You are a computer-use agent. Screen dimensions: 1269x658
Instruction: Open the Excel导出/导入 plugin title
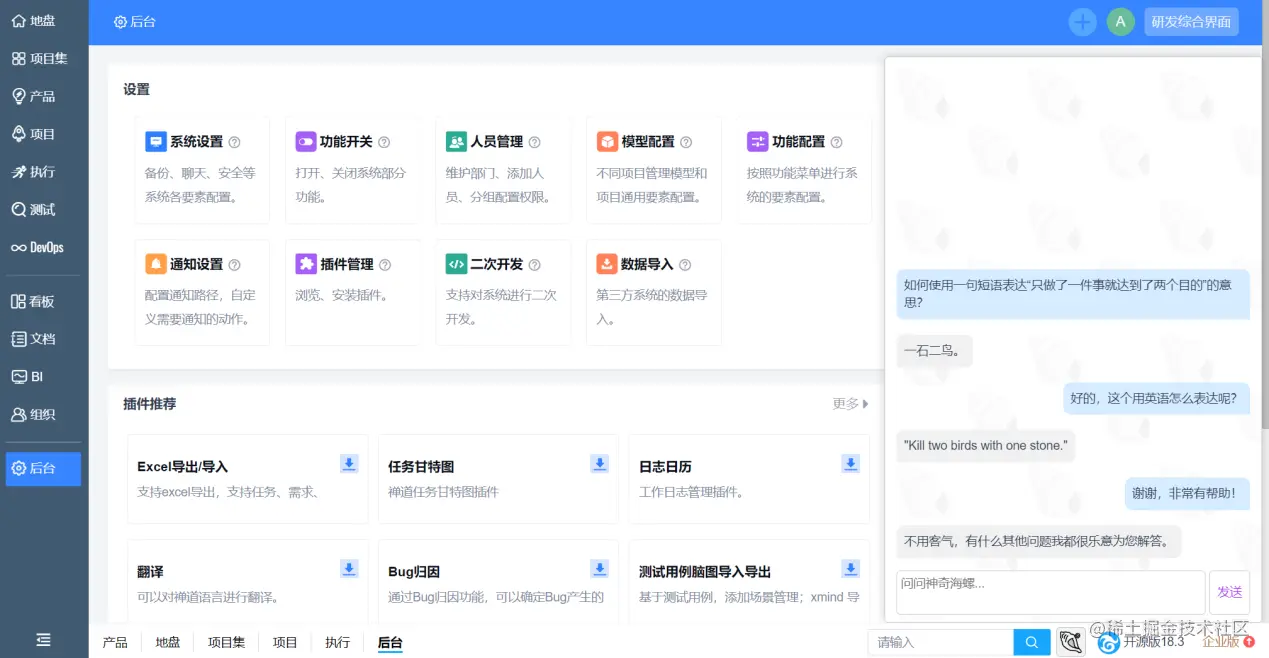click(x=183, y=467)
